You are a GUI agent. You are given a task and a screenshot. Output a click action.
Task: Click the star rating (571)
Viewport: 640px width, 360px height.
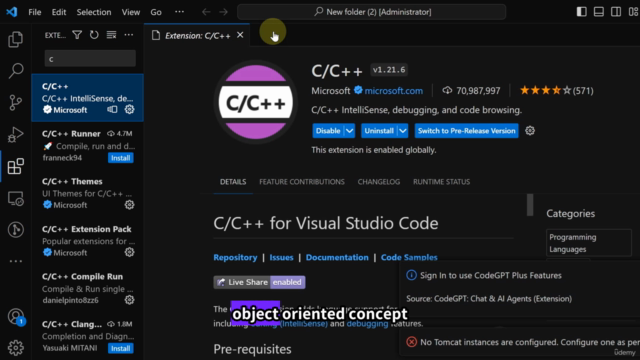click(x=556, y=91)
